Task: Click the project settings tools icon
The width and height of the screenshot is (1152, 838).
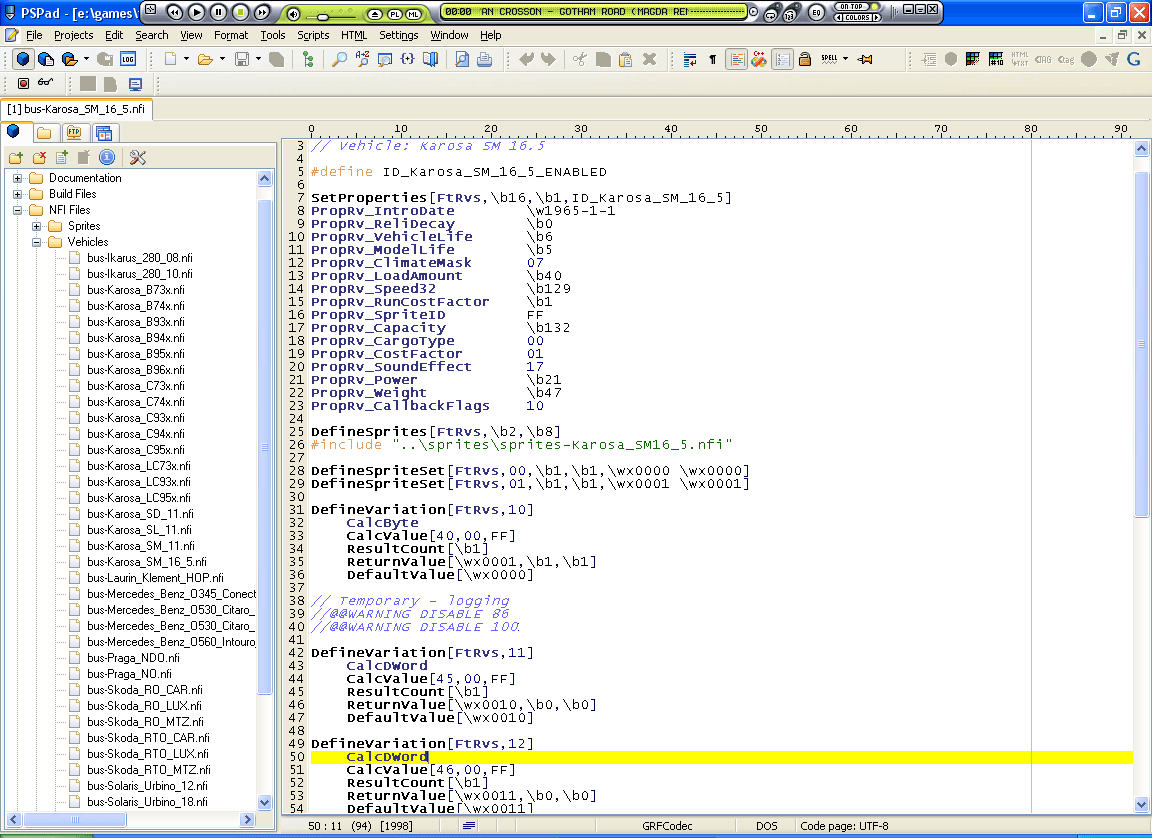Action: coord(137,157)
